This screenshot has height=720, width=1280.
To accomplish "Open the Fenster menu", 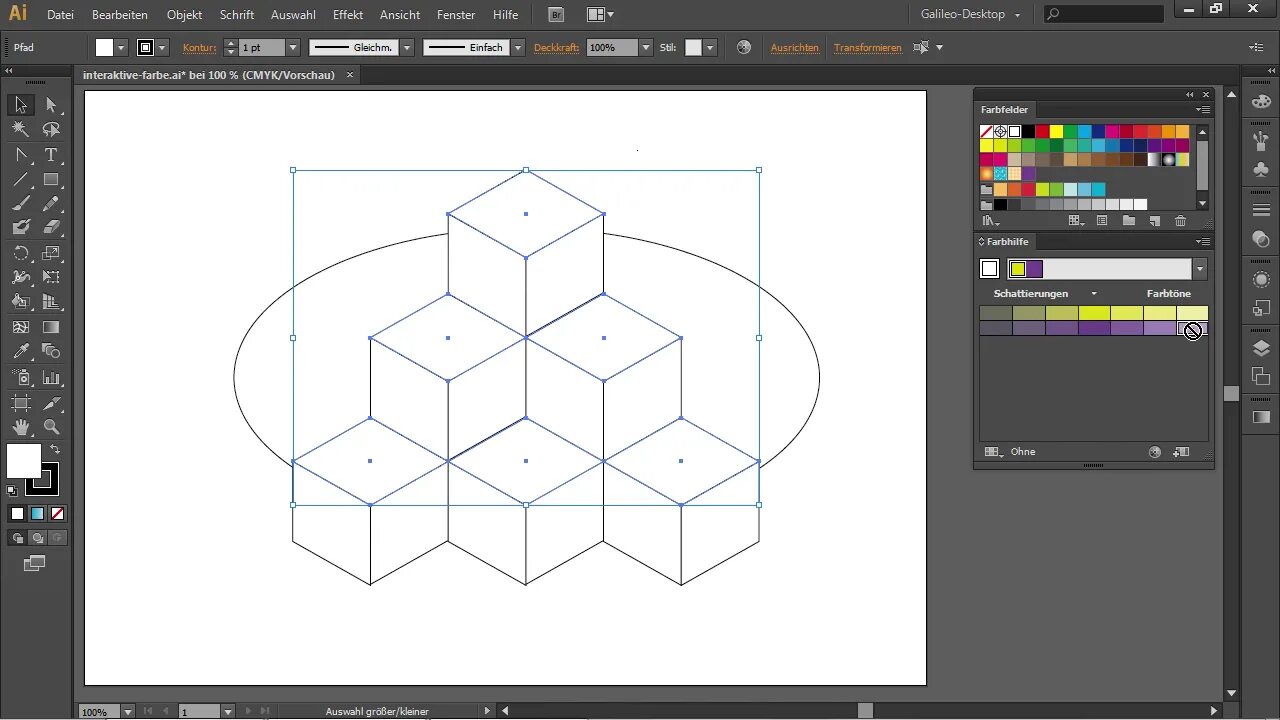I will pos(456,15).
